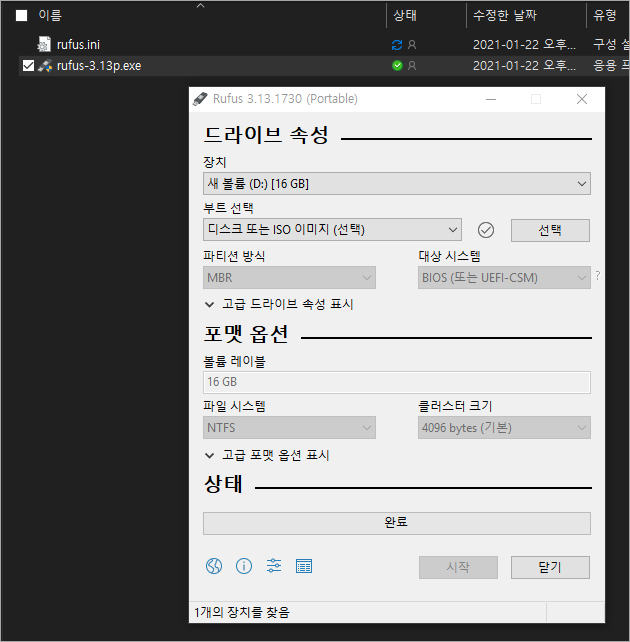630x642 pixels.
Task: Click the Rufus 3.13.1730 (Portable) title text
Action: pos(285,99)
